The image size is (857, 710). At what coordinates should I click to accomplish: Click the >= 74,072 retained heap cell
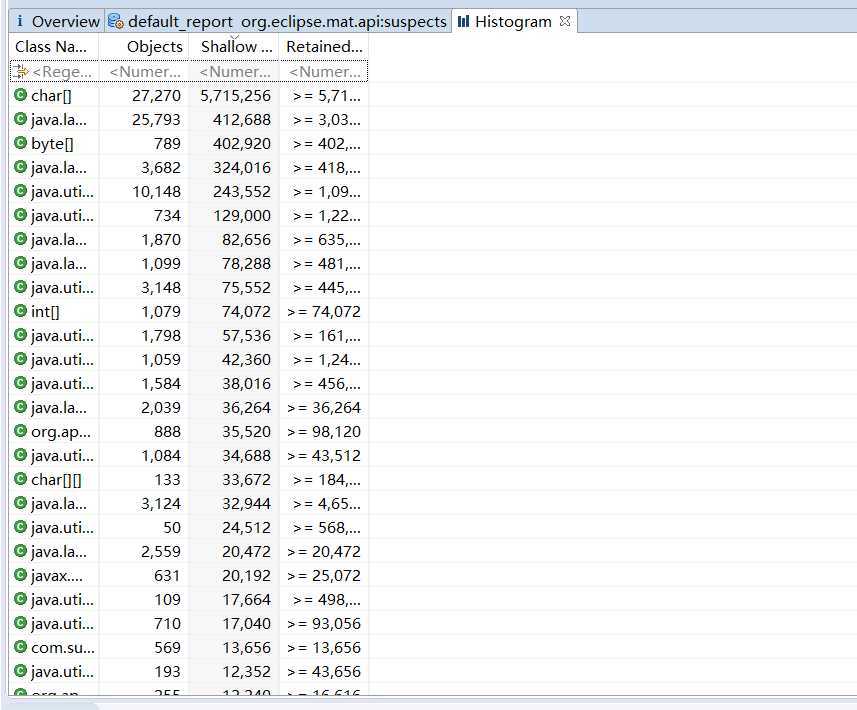(324, 312)
